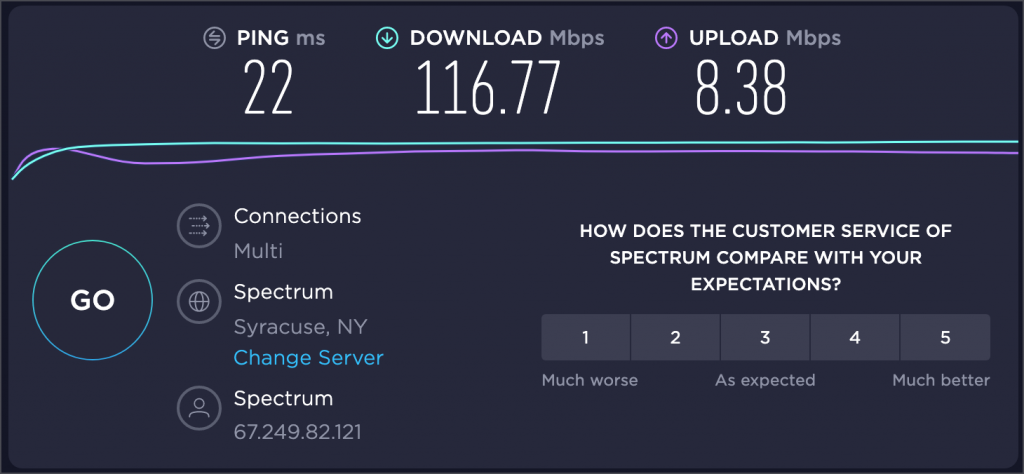
Task: Click the ping value 22
Action: point(268,87)
